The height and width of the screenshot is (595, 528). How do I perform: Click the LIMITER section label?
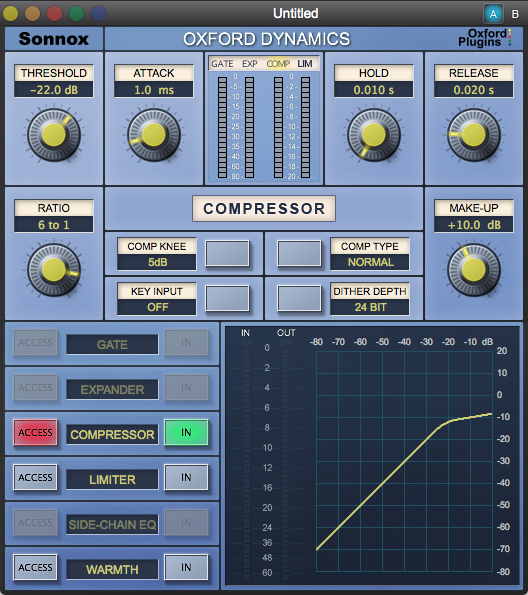click(x=112, y=479)
